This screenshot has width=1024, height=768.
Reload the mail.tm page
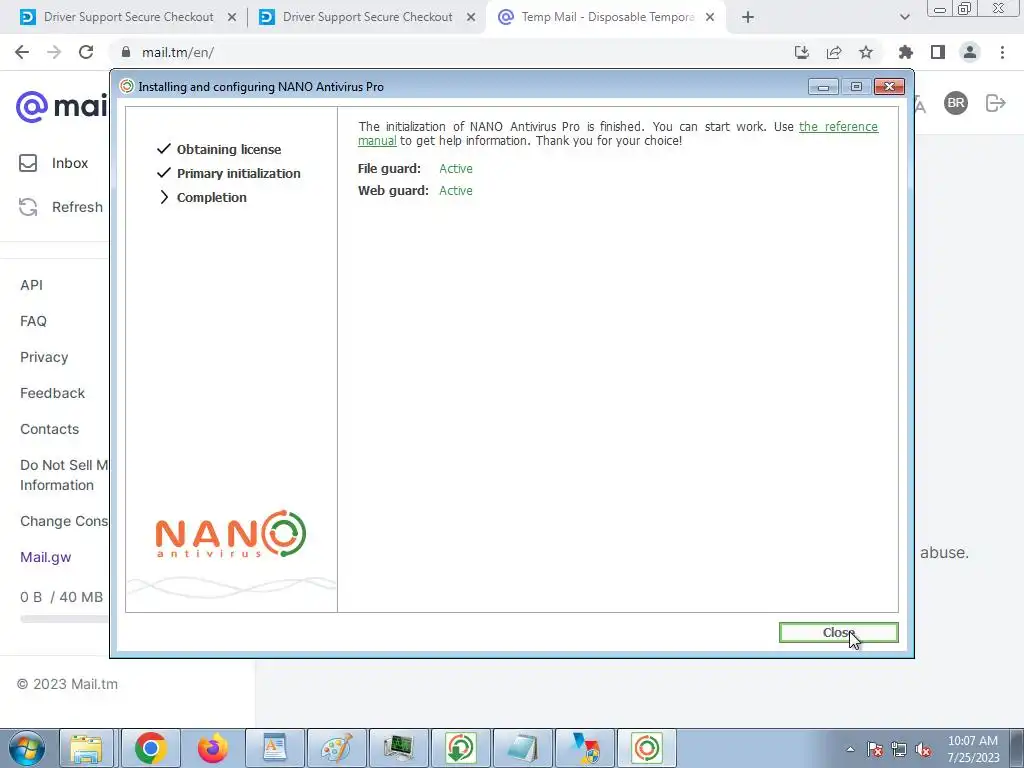86,52
